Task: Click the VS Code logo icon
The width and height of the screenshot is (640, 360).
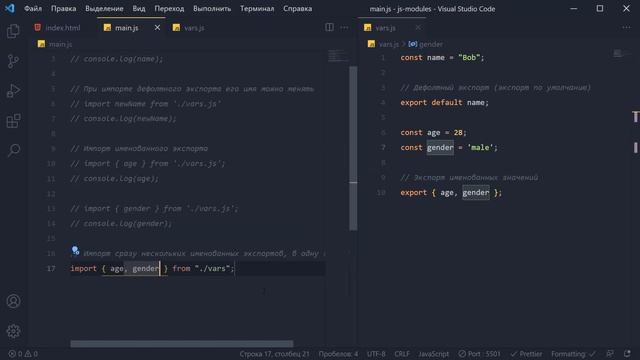Action: click(x=9, y=8)
